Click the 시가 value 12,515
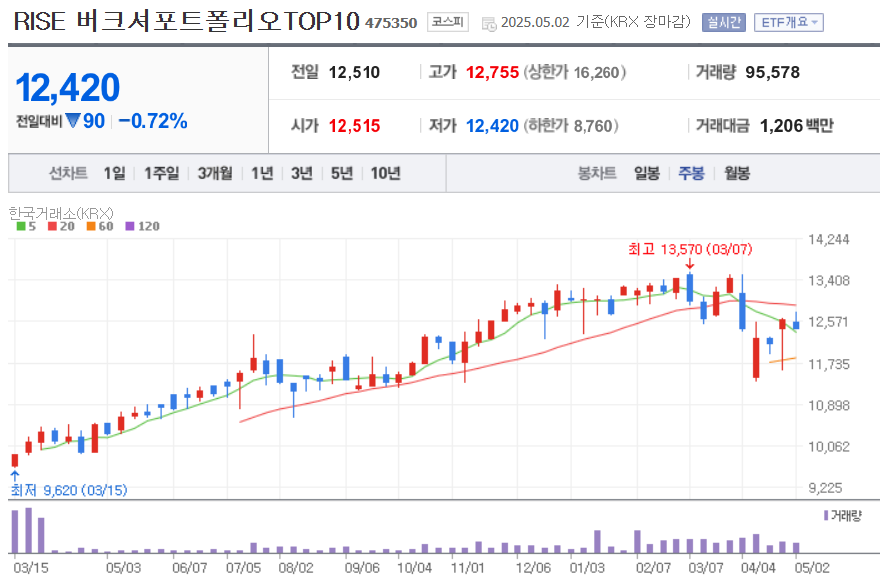 pos(354,126)
